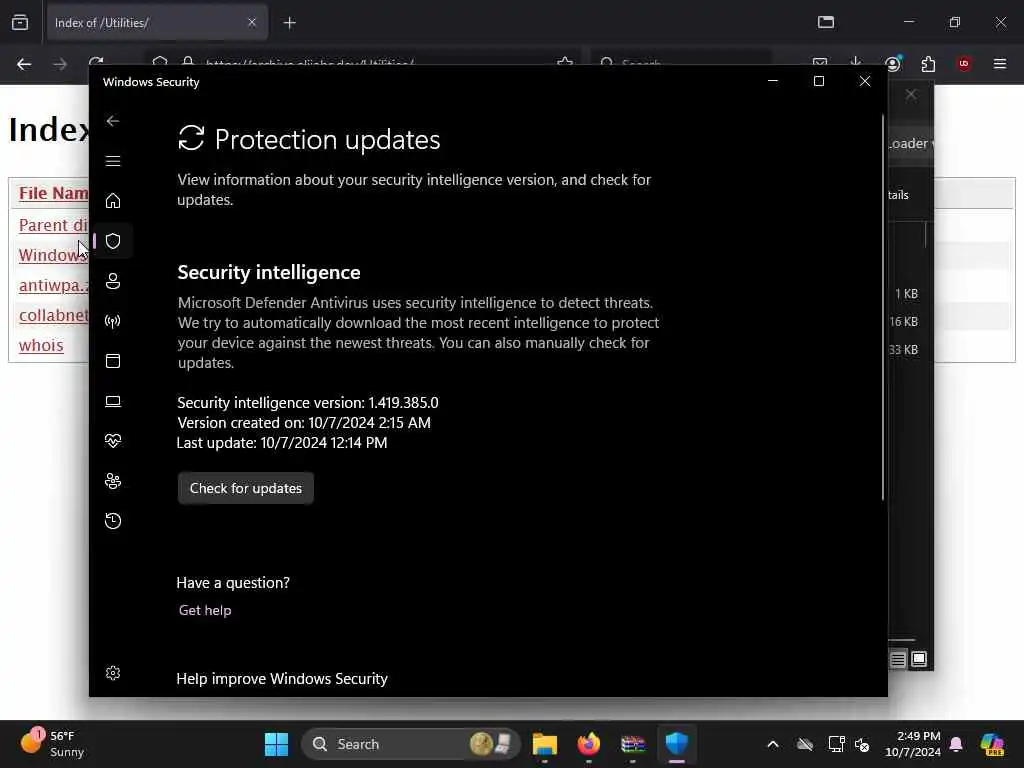
Task: Open Firefox from taskbar
Action: coord(588,744)
